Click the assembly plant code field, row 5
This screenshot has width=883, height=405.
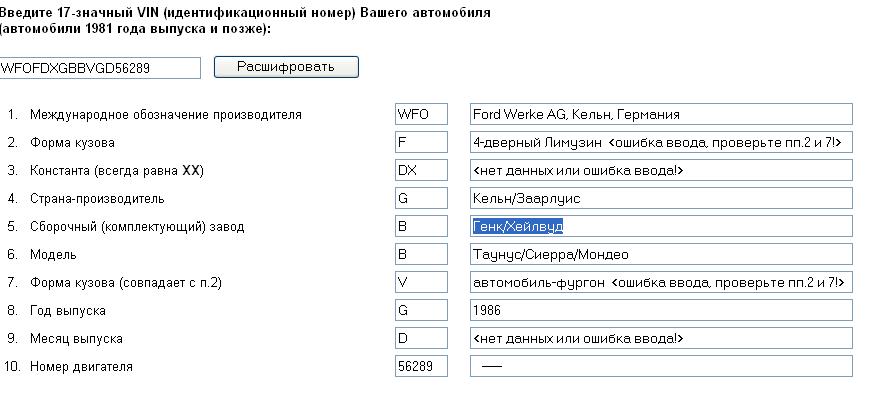[421, 227]
